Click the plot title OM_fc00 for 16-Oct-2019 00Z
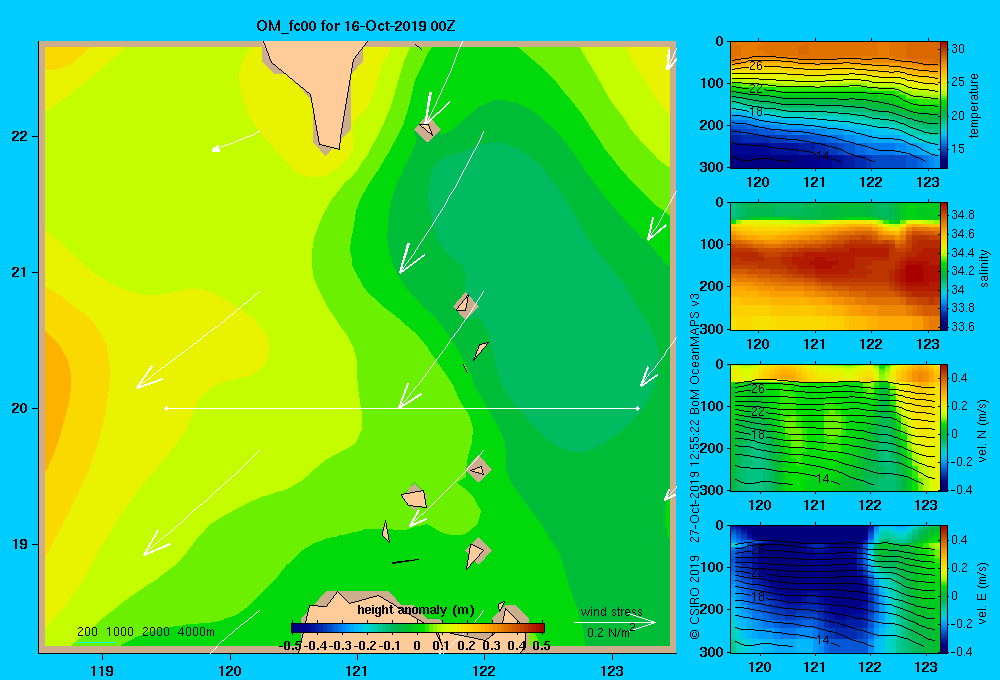 tap(355, 26)
